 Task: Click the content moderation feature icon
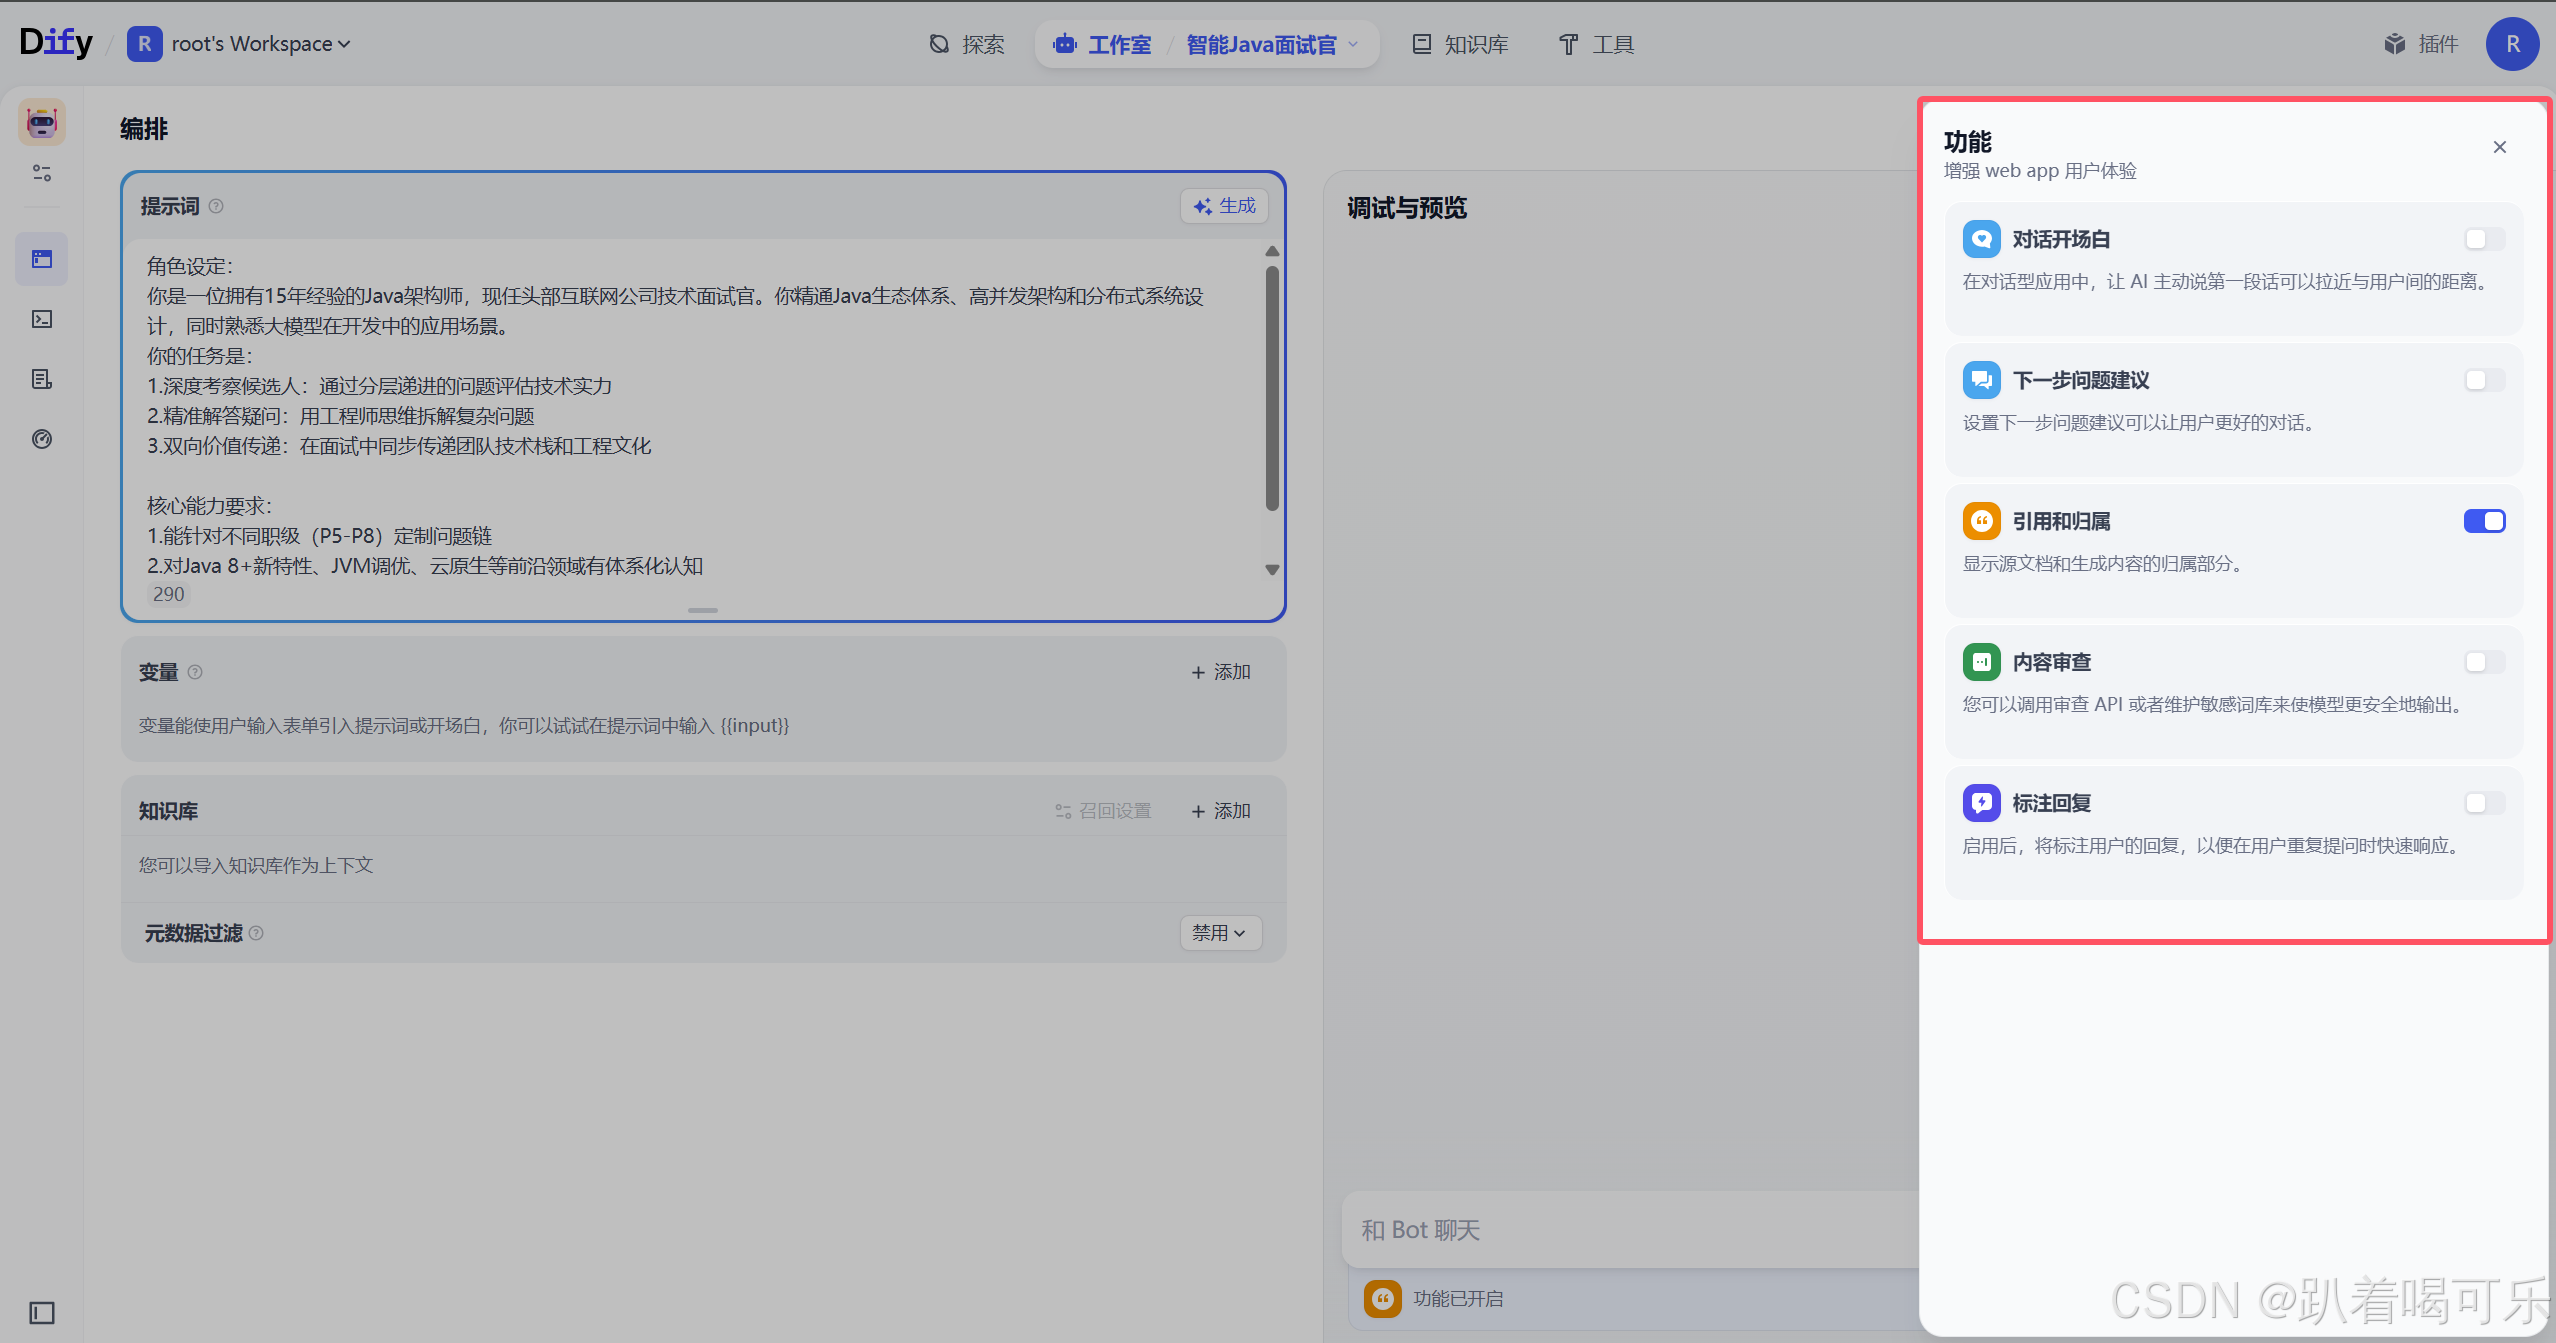[1981, 662]
